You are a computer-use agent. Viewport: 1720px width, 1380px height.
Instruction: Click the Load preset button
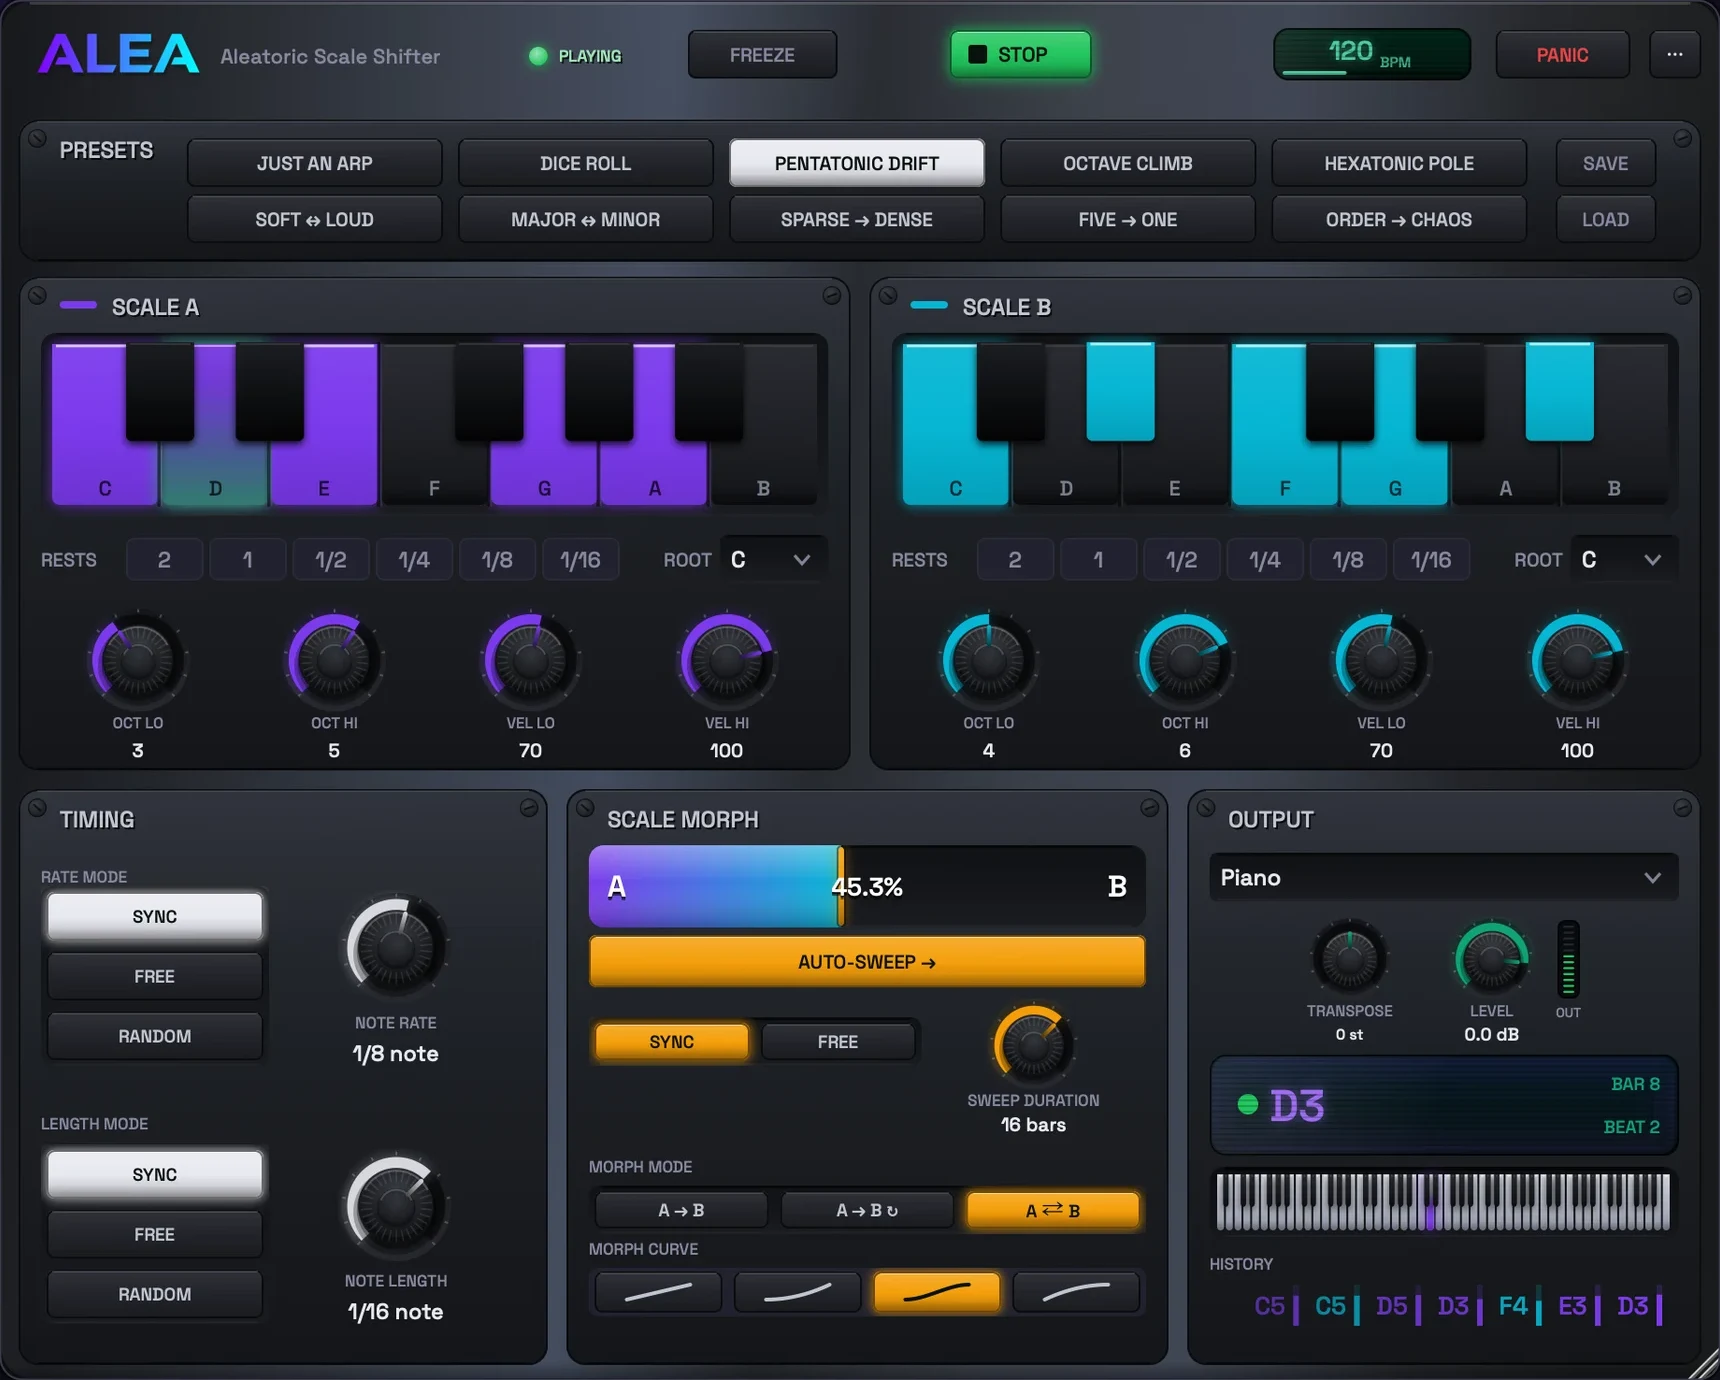[x=1605, y=219]
